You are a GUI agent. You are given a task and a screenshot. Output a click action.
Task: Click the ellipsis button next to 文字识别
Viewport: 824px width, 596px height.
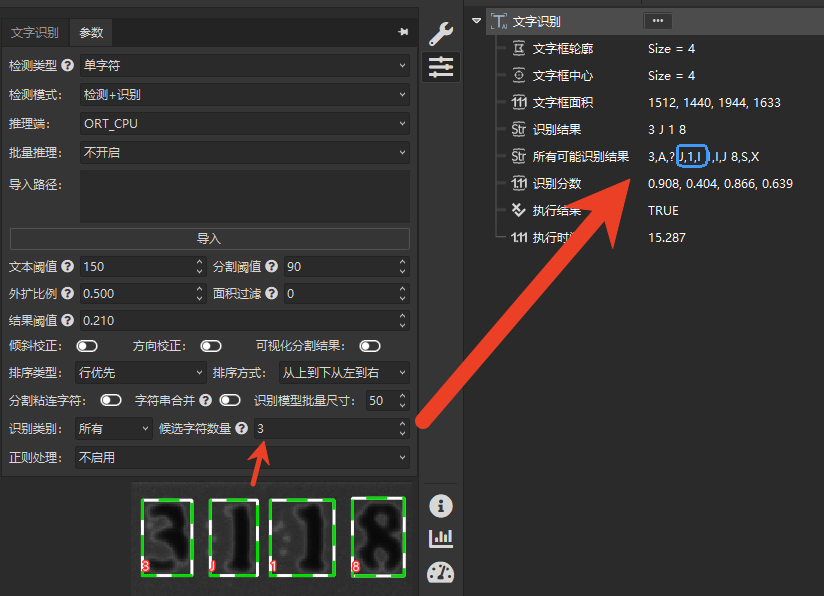(x=657, y=20)
